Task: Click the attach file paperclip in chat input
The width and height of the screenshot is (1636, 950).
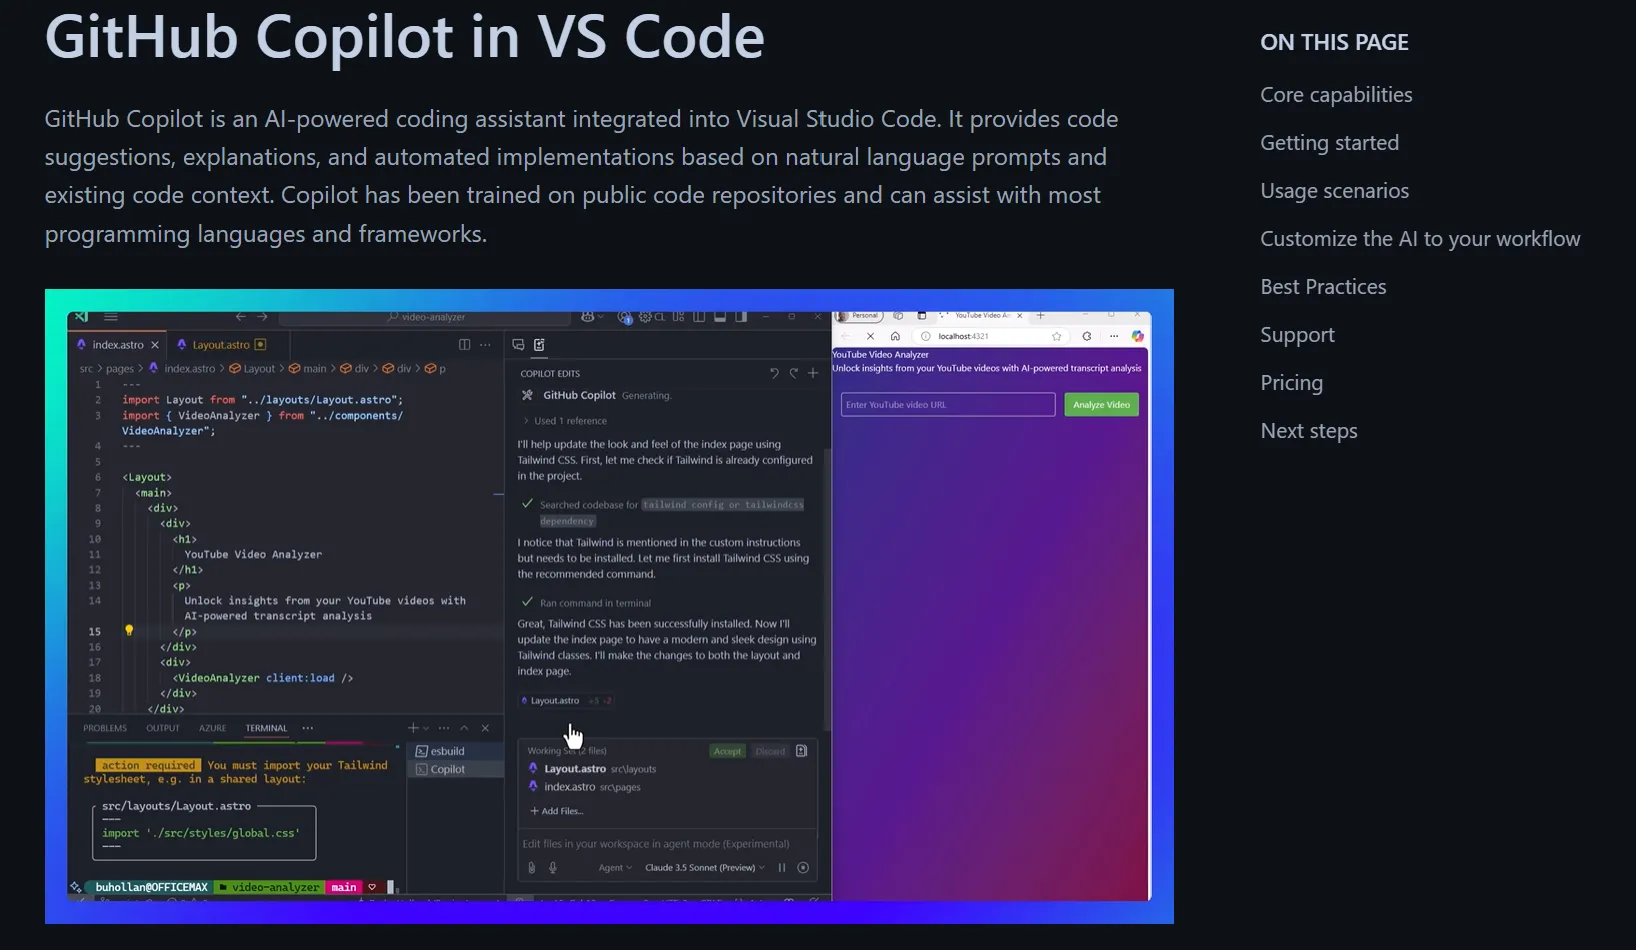Action: (532, 868)
